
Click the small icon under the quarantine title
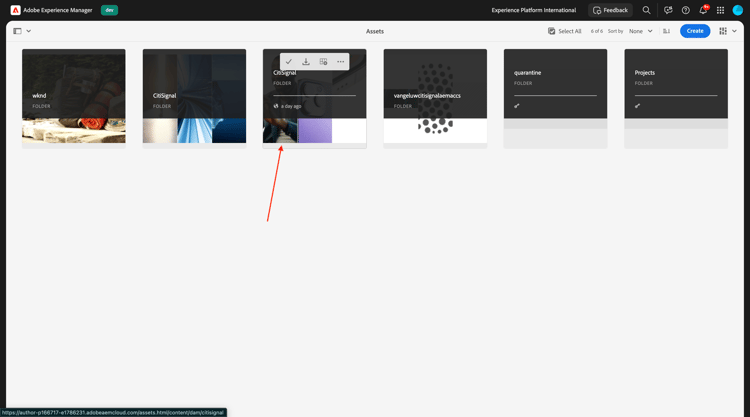[517, 106]
